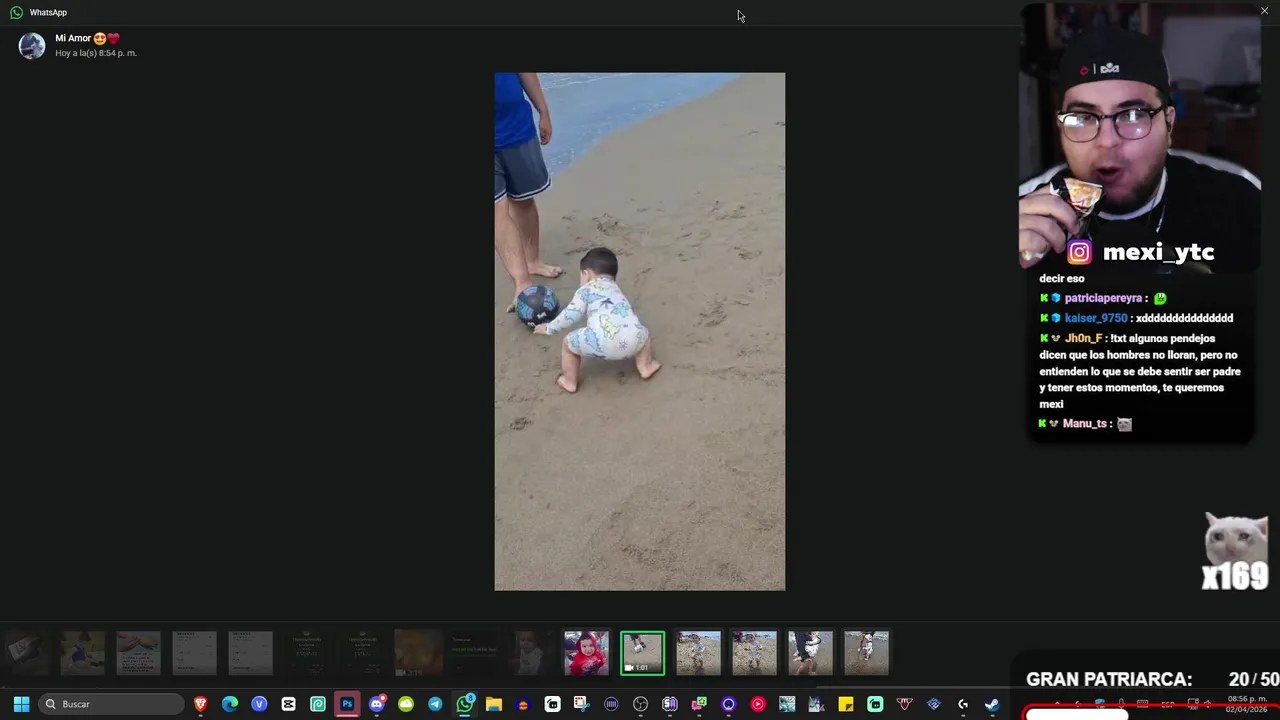Open the red YouTube Music taskbar icon
This screenshot has height=720, width=1280.
coord(758,704)
